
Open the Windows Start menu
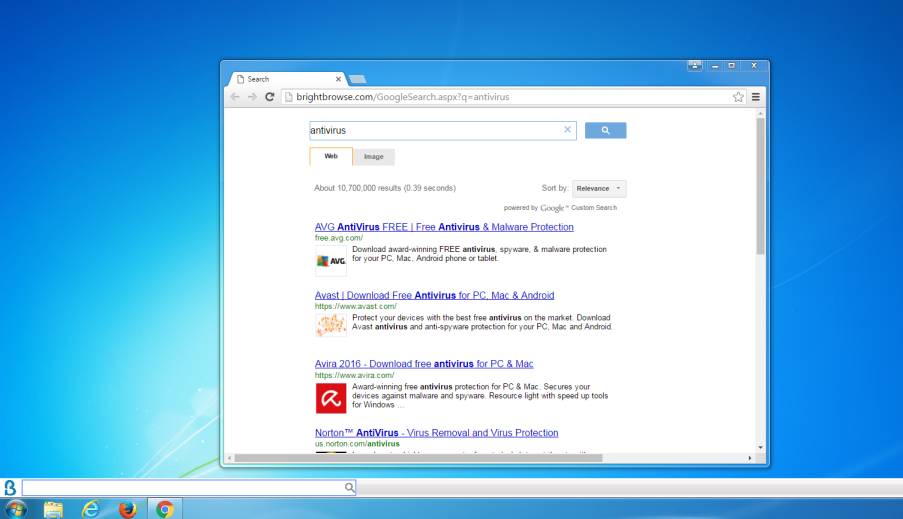tap(15, 509)
